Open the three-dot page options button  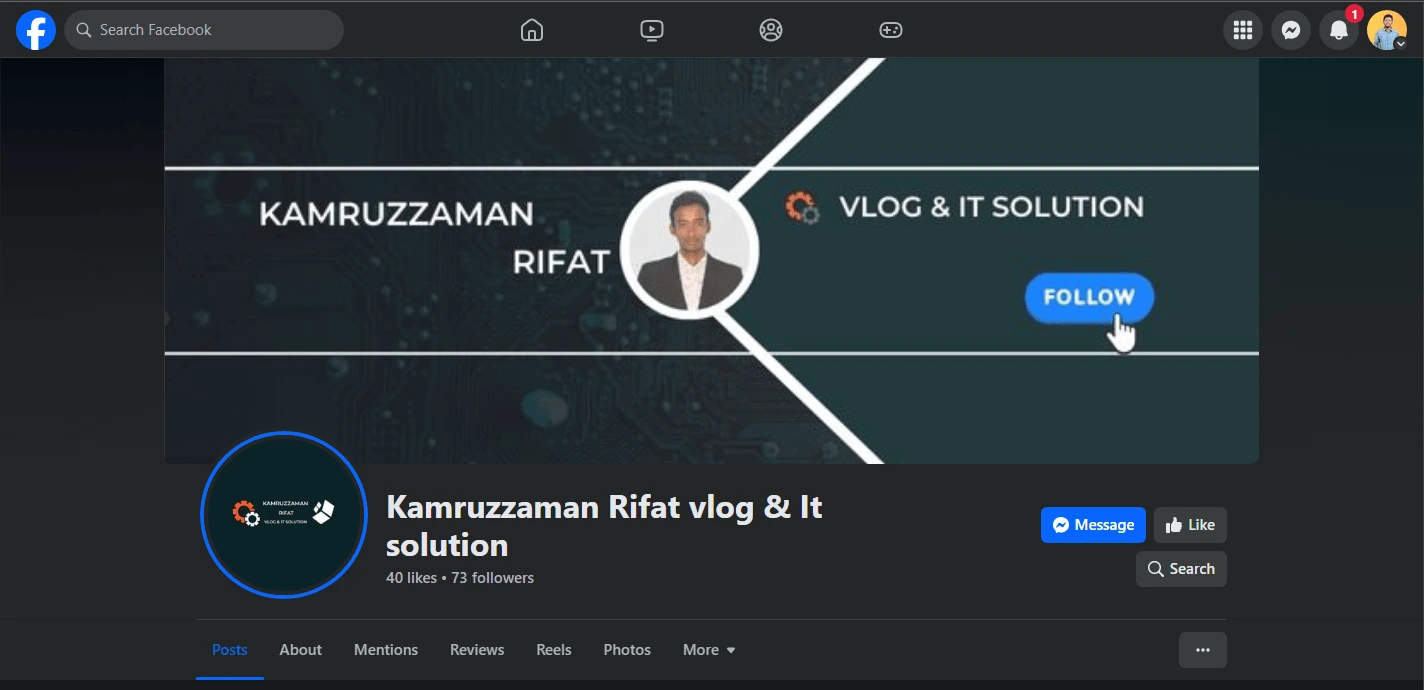1203,650
